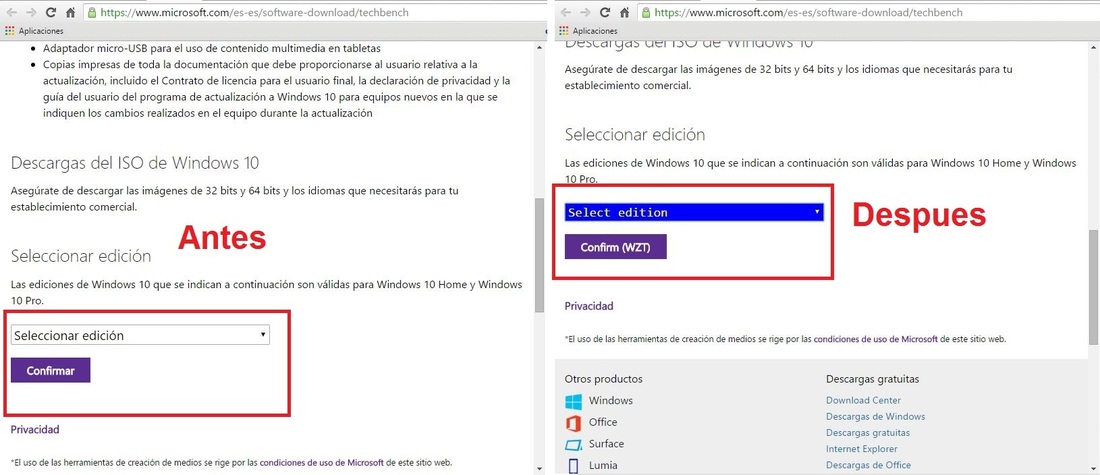Image resolution: width=1100 pixels, height=475 pixels.
Task: Click the left browser's URL address field
Action: 314,13
